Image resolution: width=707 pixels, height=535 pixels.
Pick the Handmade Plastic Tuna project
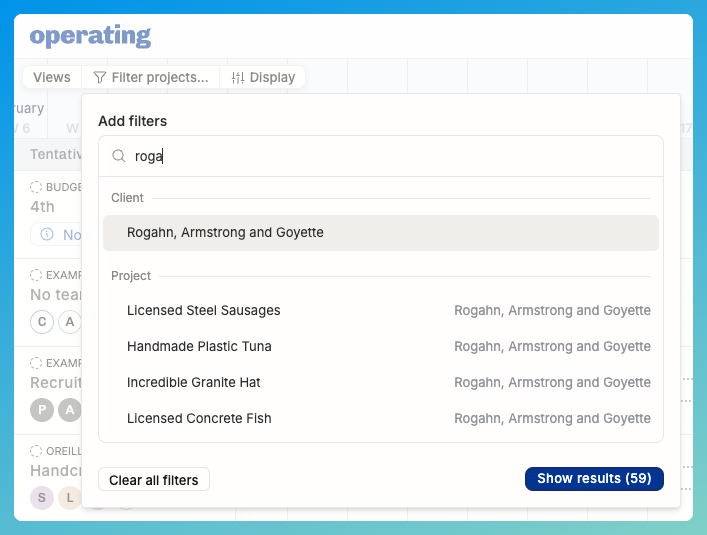(199, 346)
